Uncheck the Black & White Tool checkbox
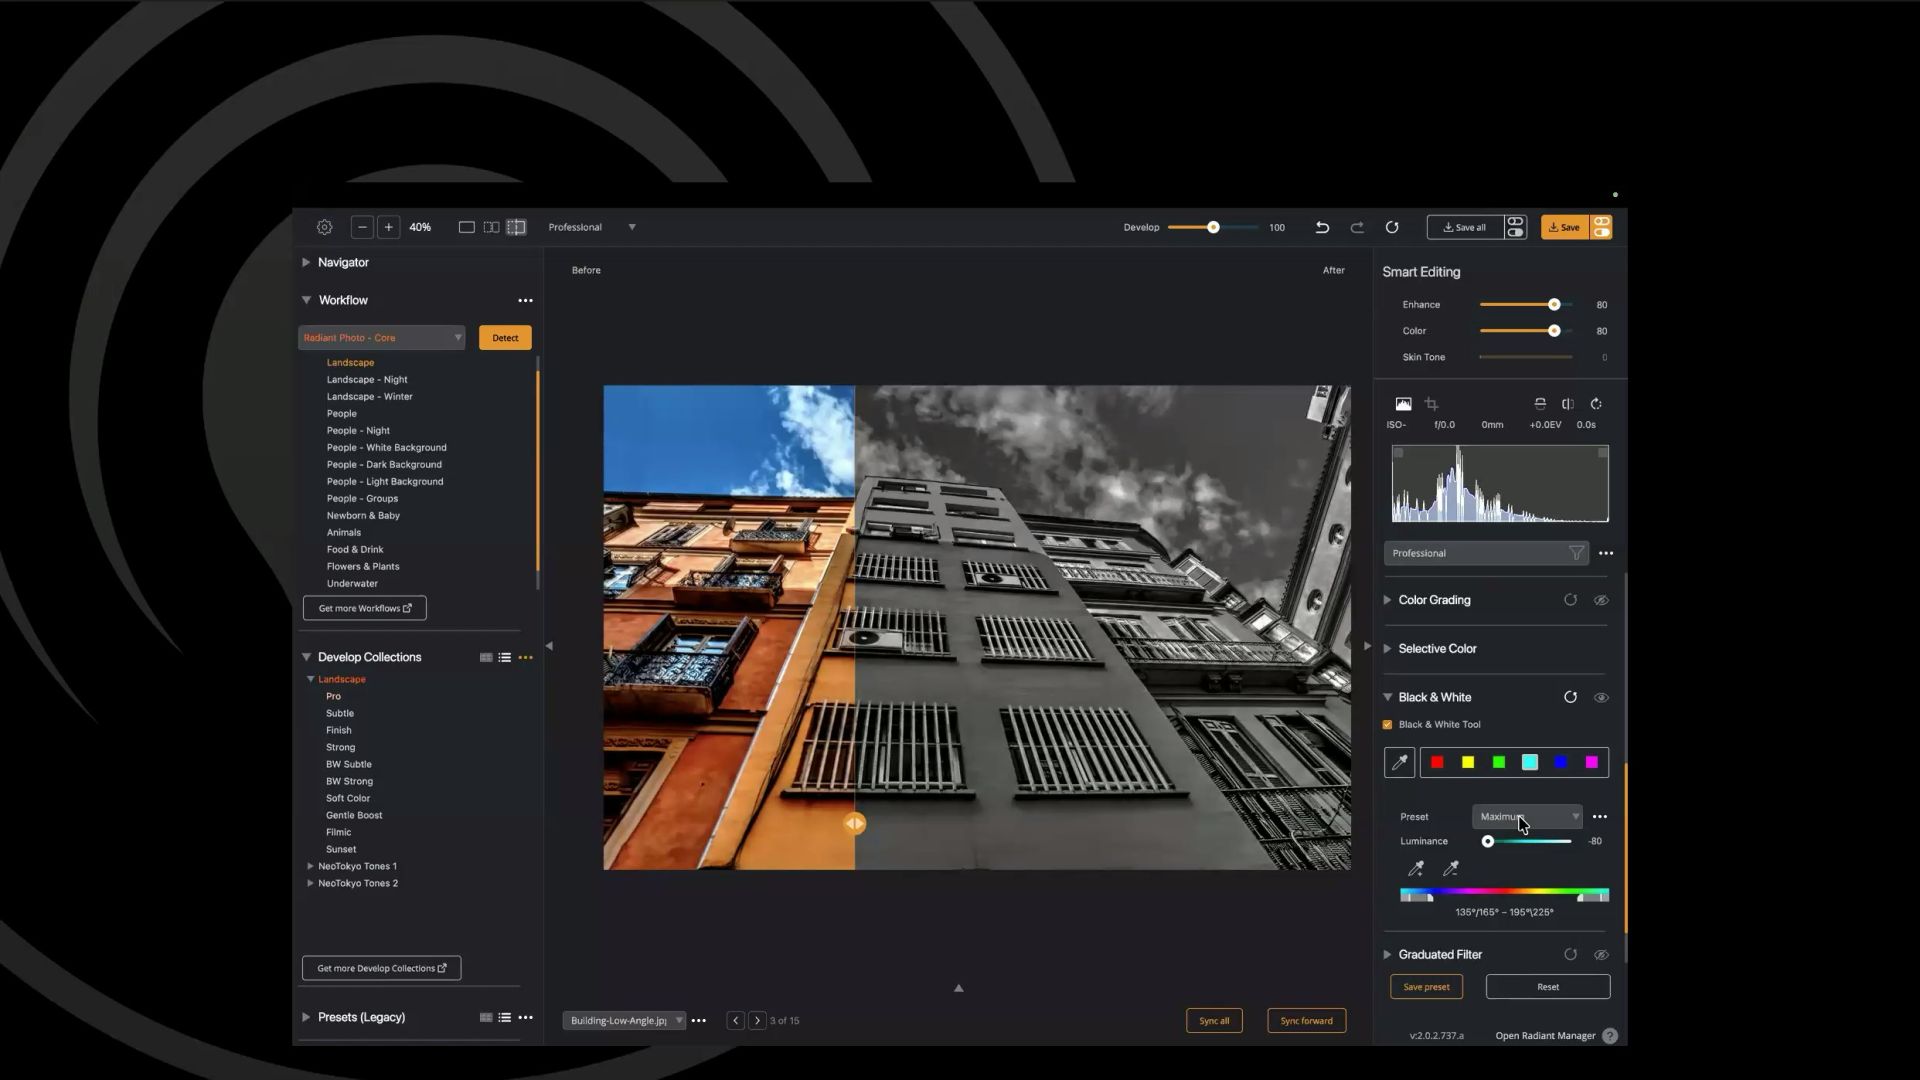 [x=1387, y=724]
